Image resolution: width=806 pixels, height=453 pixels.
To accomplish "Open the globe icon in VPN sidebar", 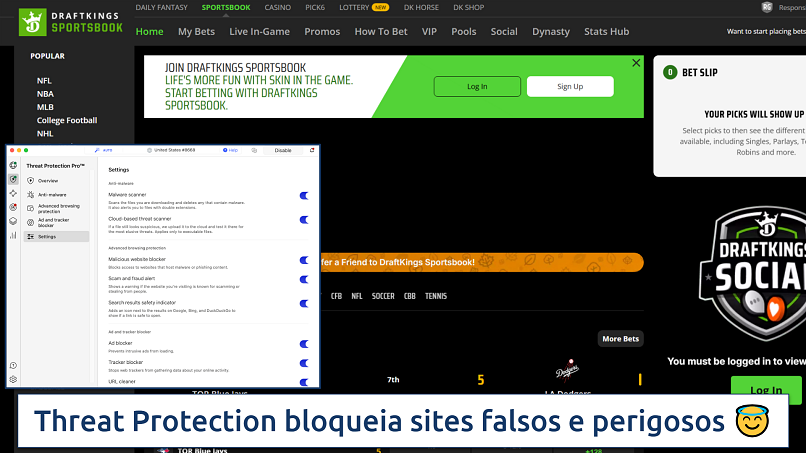I will pyautogui.click(x=13, y=165).
